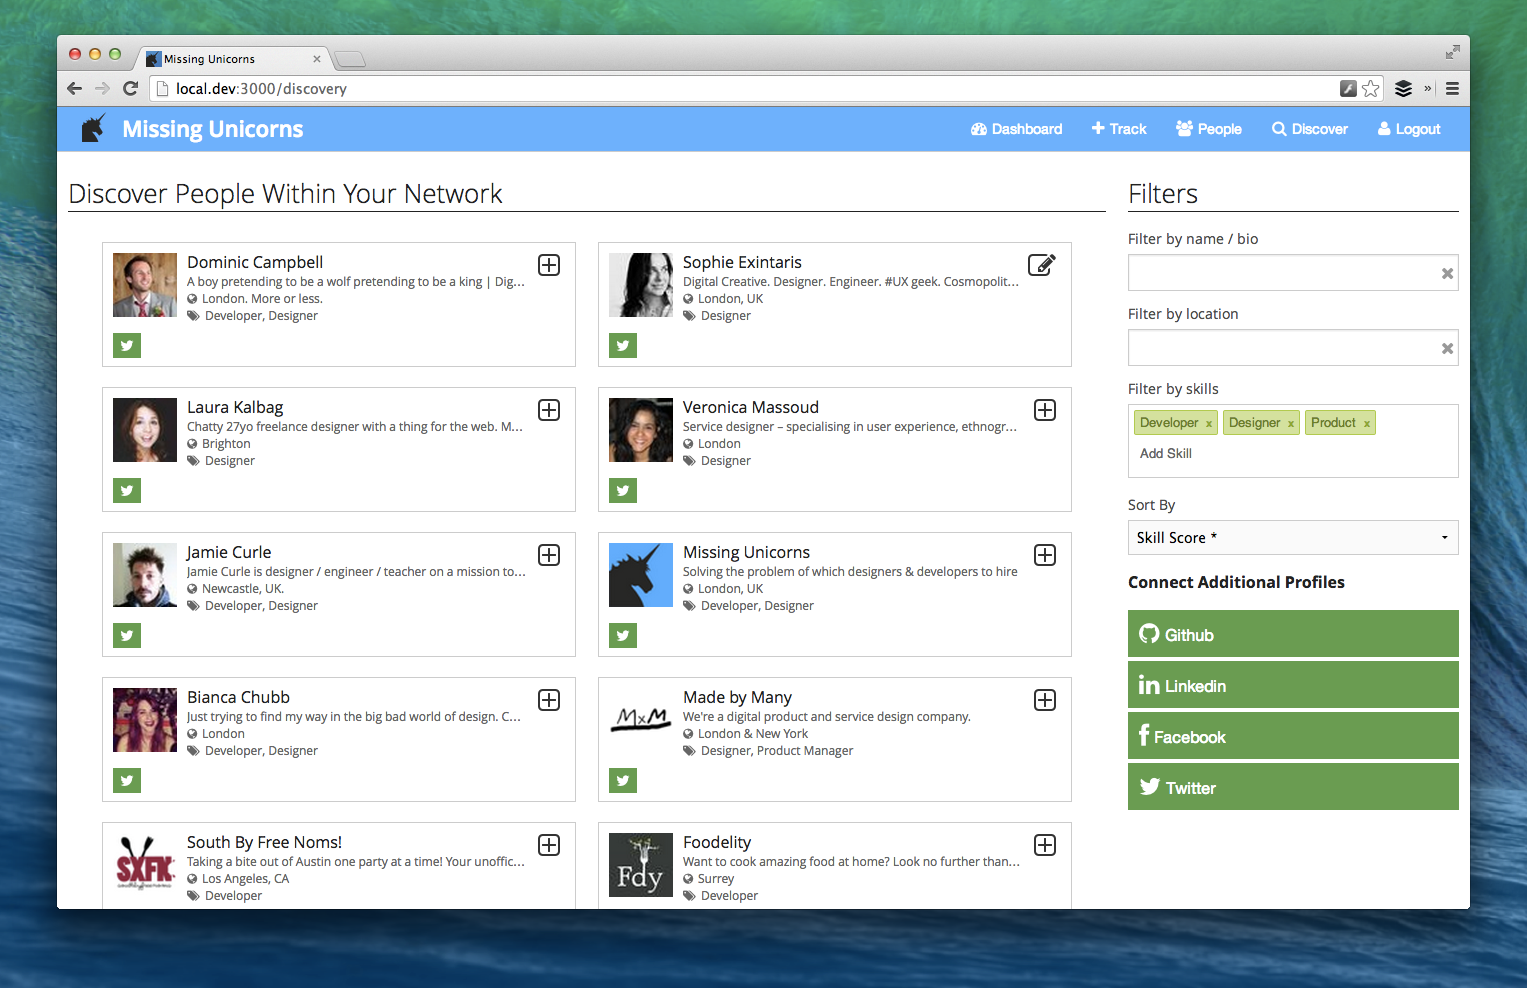Screen dimensions: 1527x988
Task: Go to People in the navigation bar
Action: click(1209, 129)
